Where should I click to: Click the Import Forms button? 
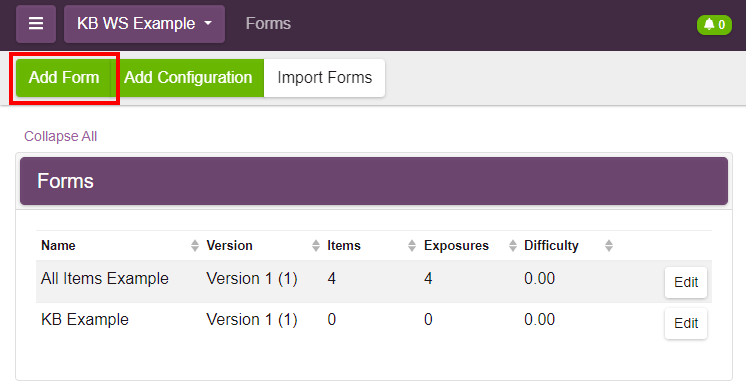tap(324, 78)
